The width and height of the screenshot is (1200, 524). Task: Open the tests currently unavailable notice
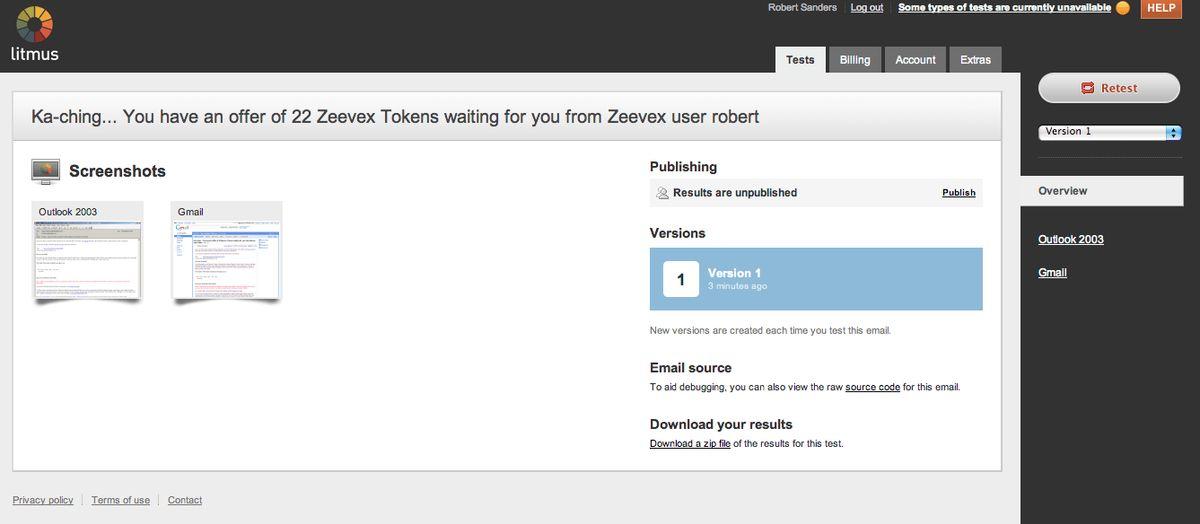point(1004,8)
